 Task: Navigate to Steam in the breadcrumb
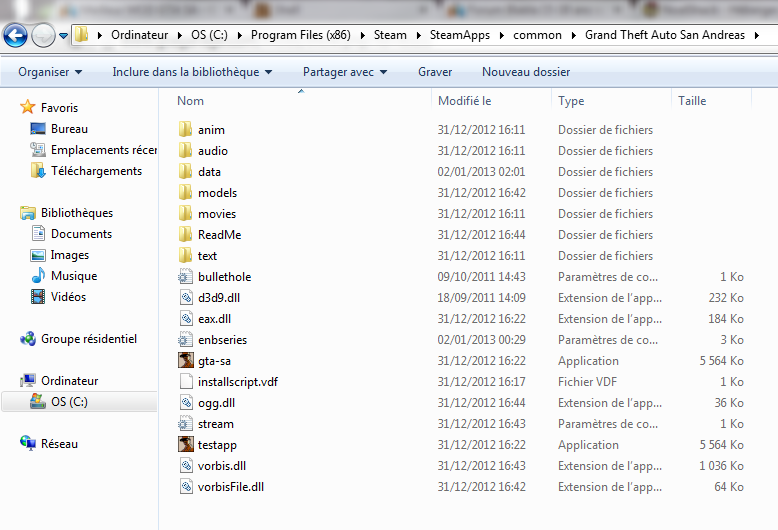click(390, 35)
